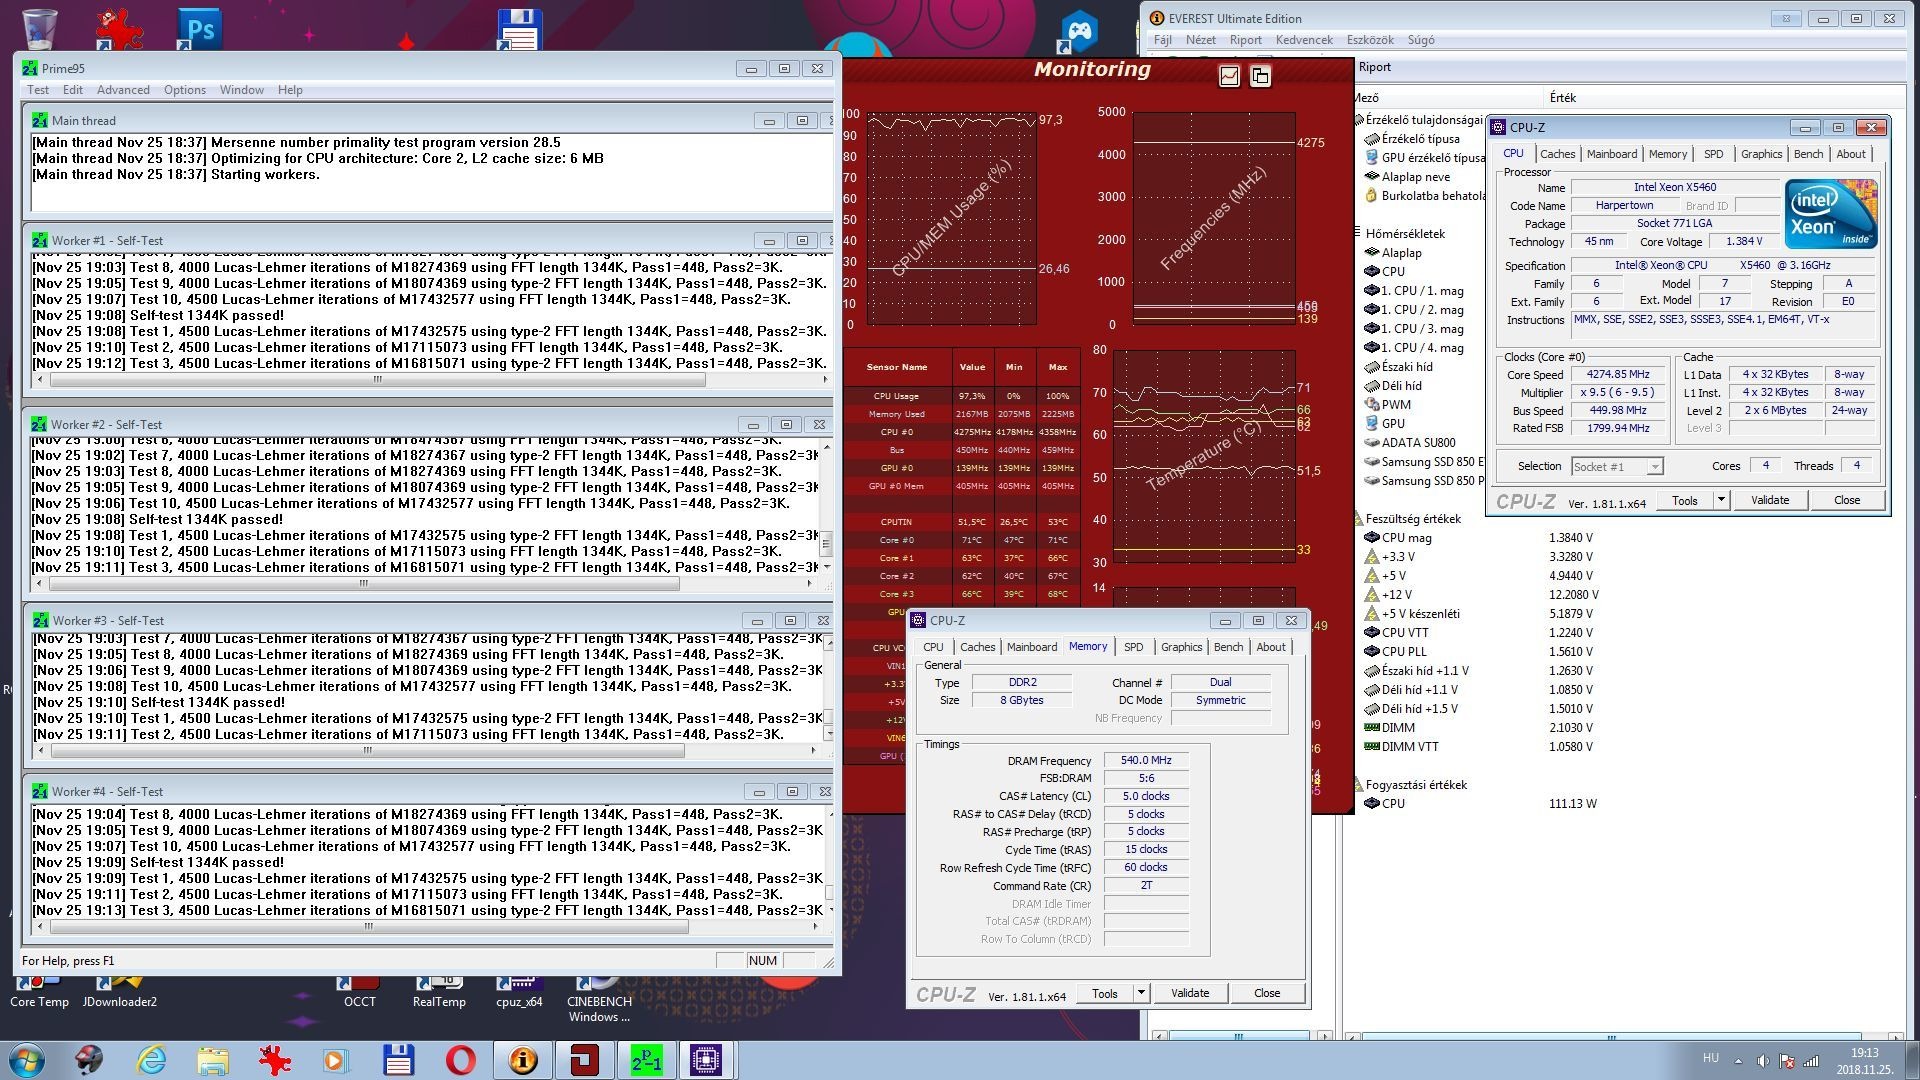Switch to Mainboard tab in upper CPU-Z

point(1611,154)
